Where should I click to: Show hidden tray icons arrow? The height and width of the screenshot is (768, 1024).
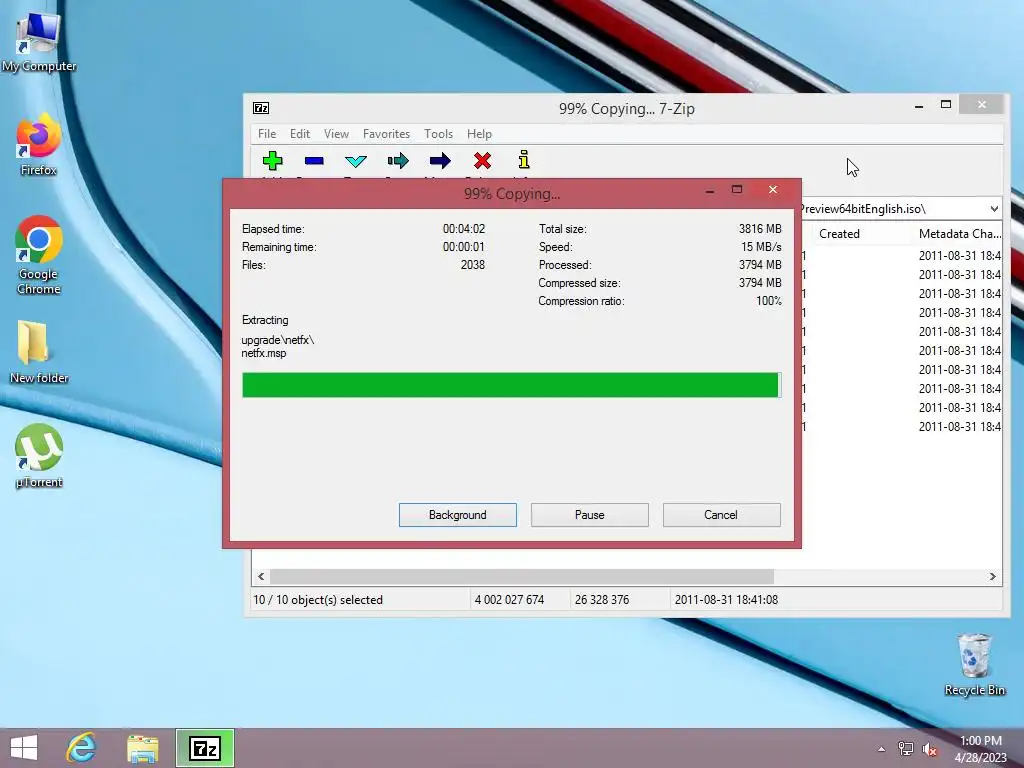tap(882, 749)
